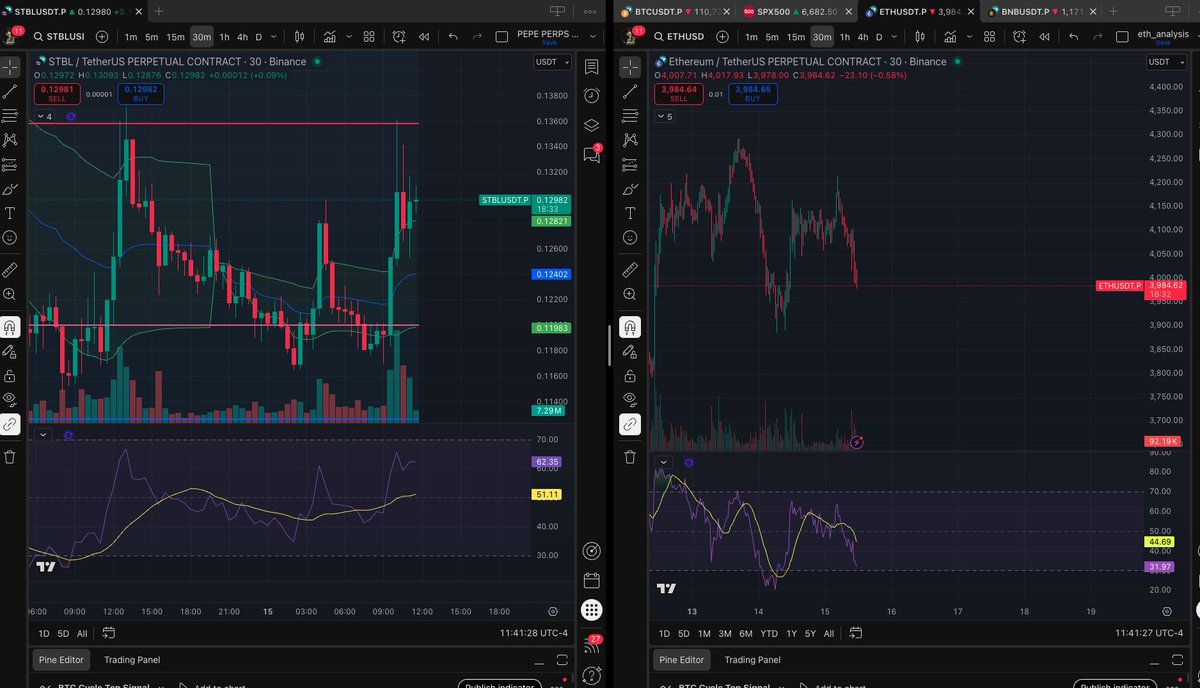This screenshot has height=688, width=1200.
Task: Select the trend line tool in STBL window
Action: [x=10, y=91]
